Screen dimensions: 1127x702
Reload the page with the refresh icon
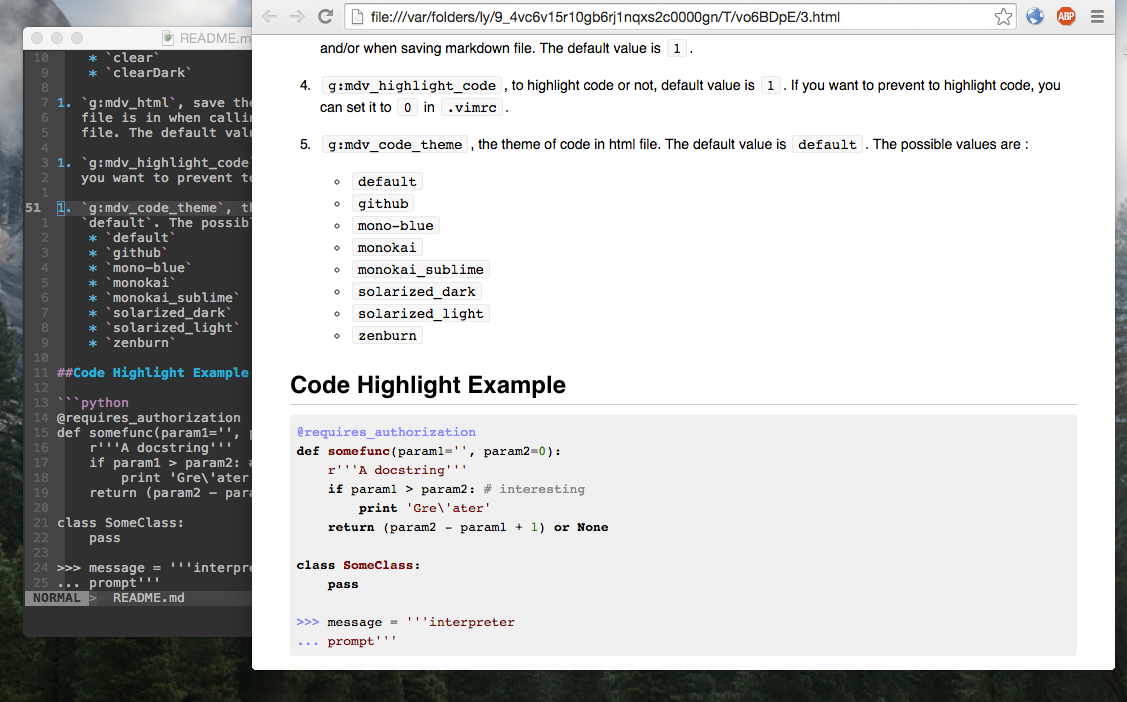click(326, 17)
